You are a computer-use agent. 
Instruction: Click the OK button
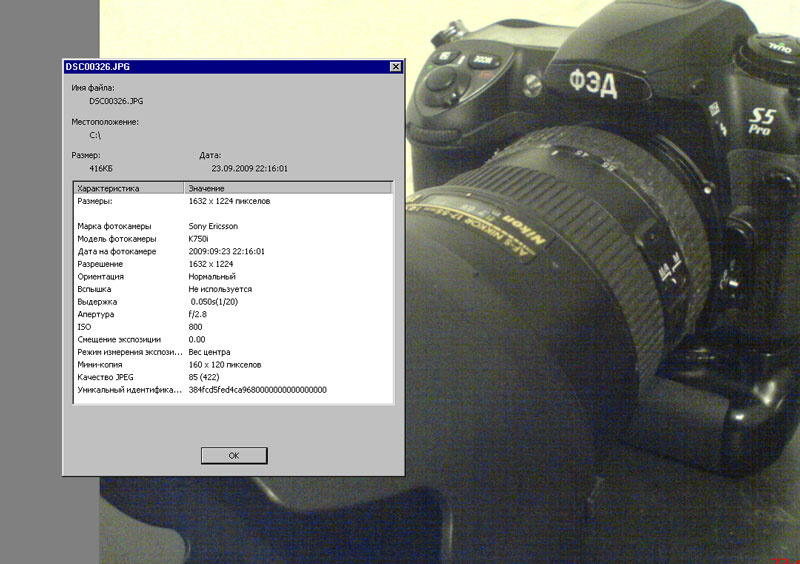coord(234,455)
